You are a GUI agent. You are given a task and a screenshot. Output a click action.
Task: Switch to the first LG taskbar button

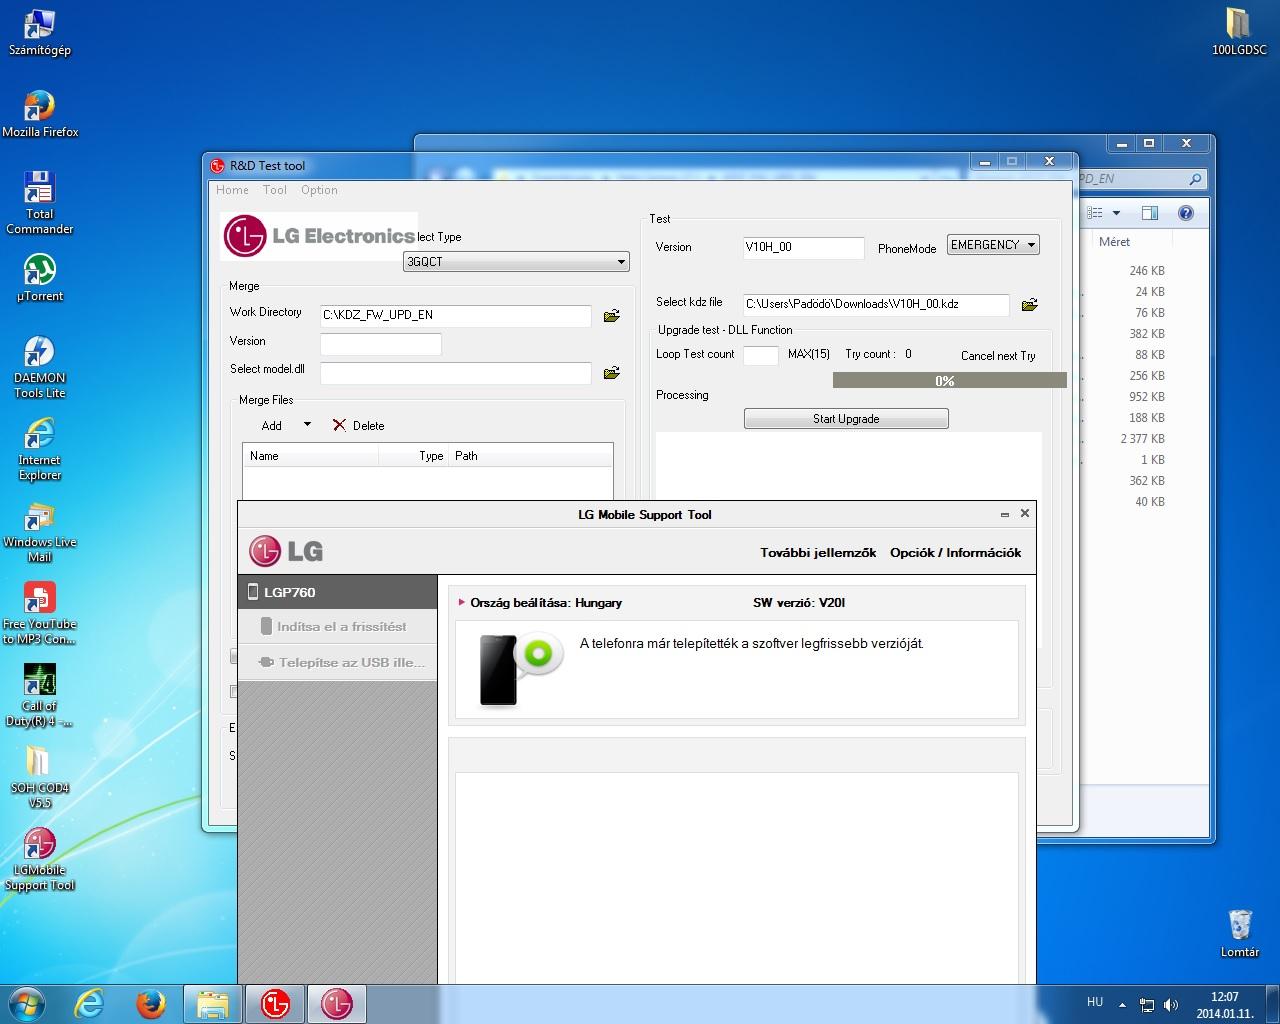point(275,1004)
